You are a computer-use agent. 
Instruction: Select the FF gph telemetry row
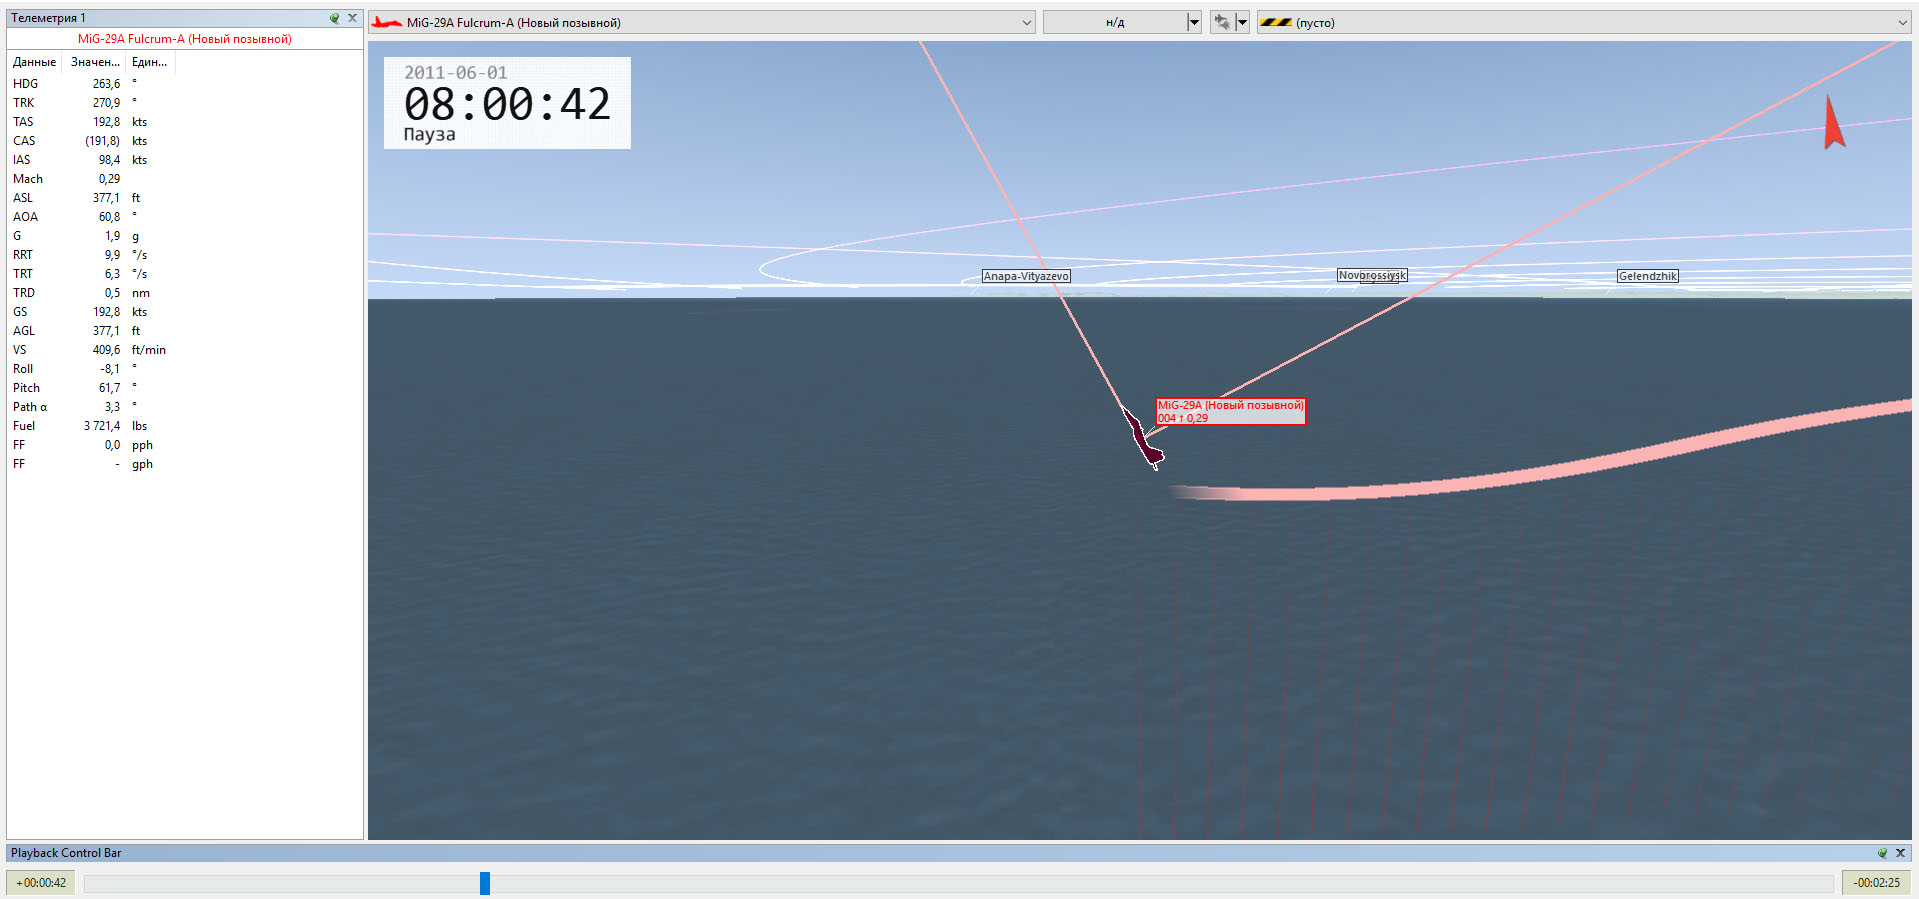click(185, 464)
